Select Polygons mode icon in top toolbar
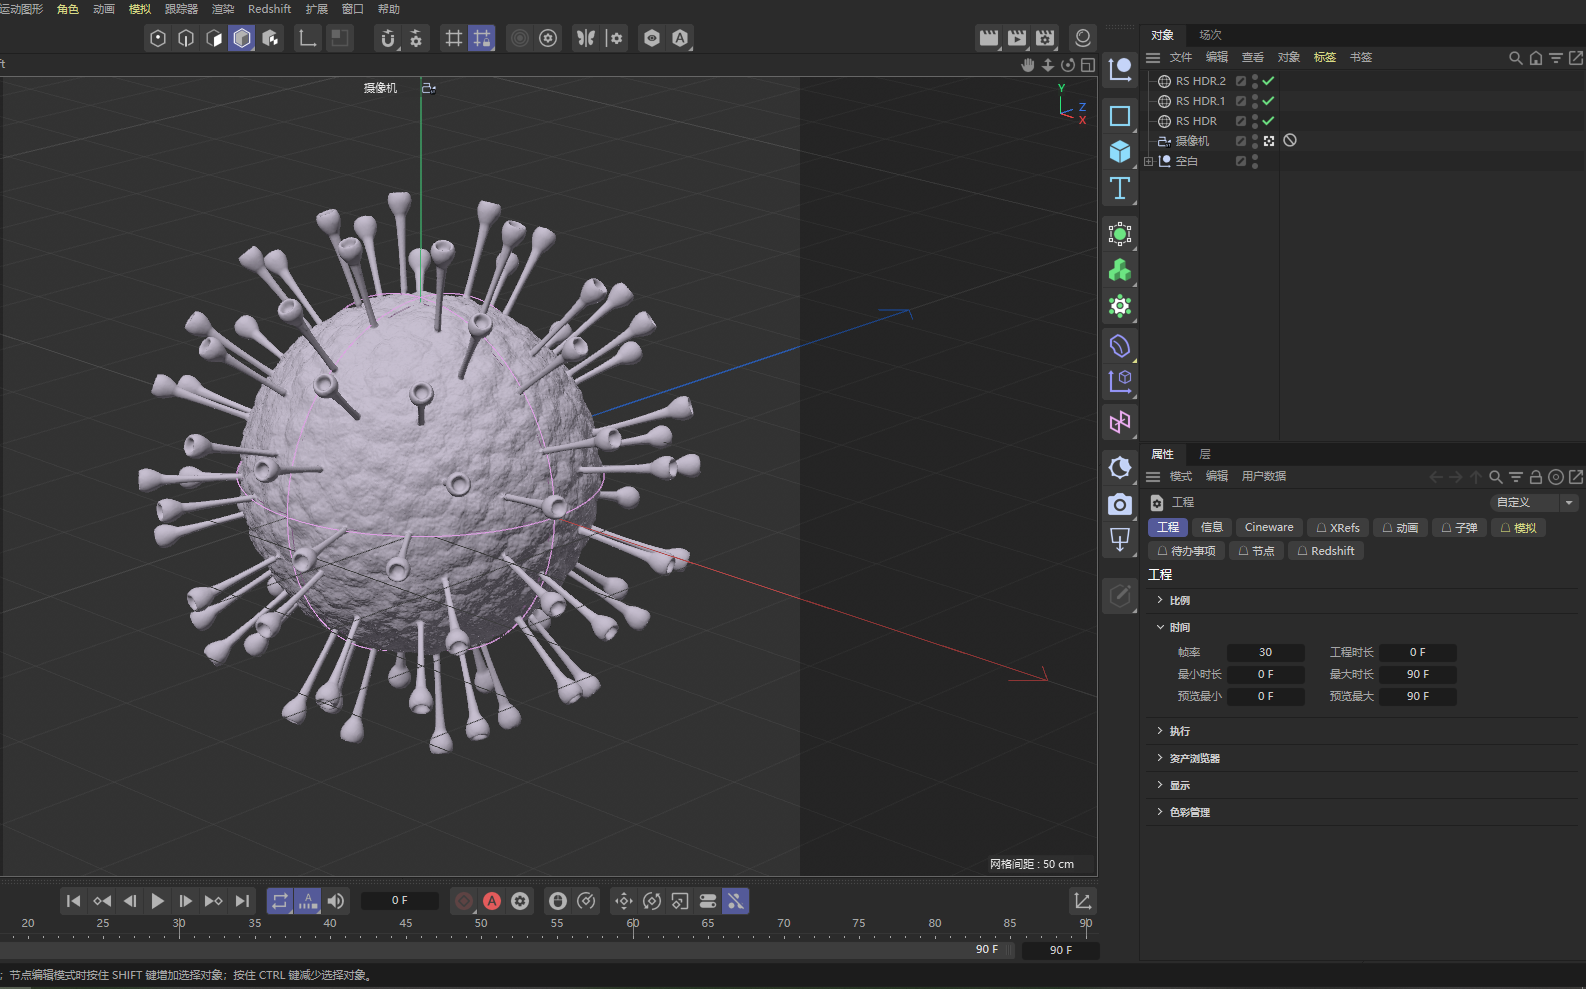 pyautogui.click(x=214, y=38)
